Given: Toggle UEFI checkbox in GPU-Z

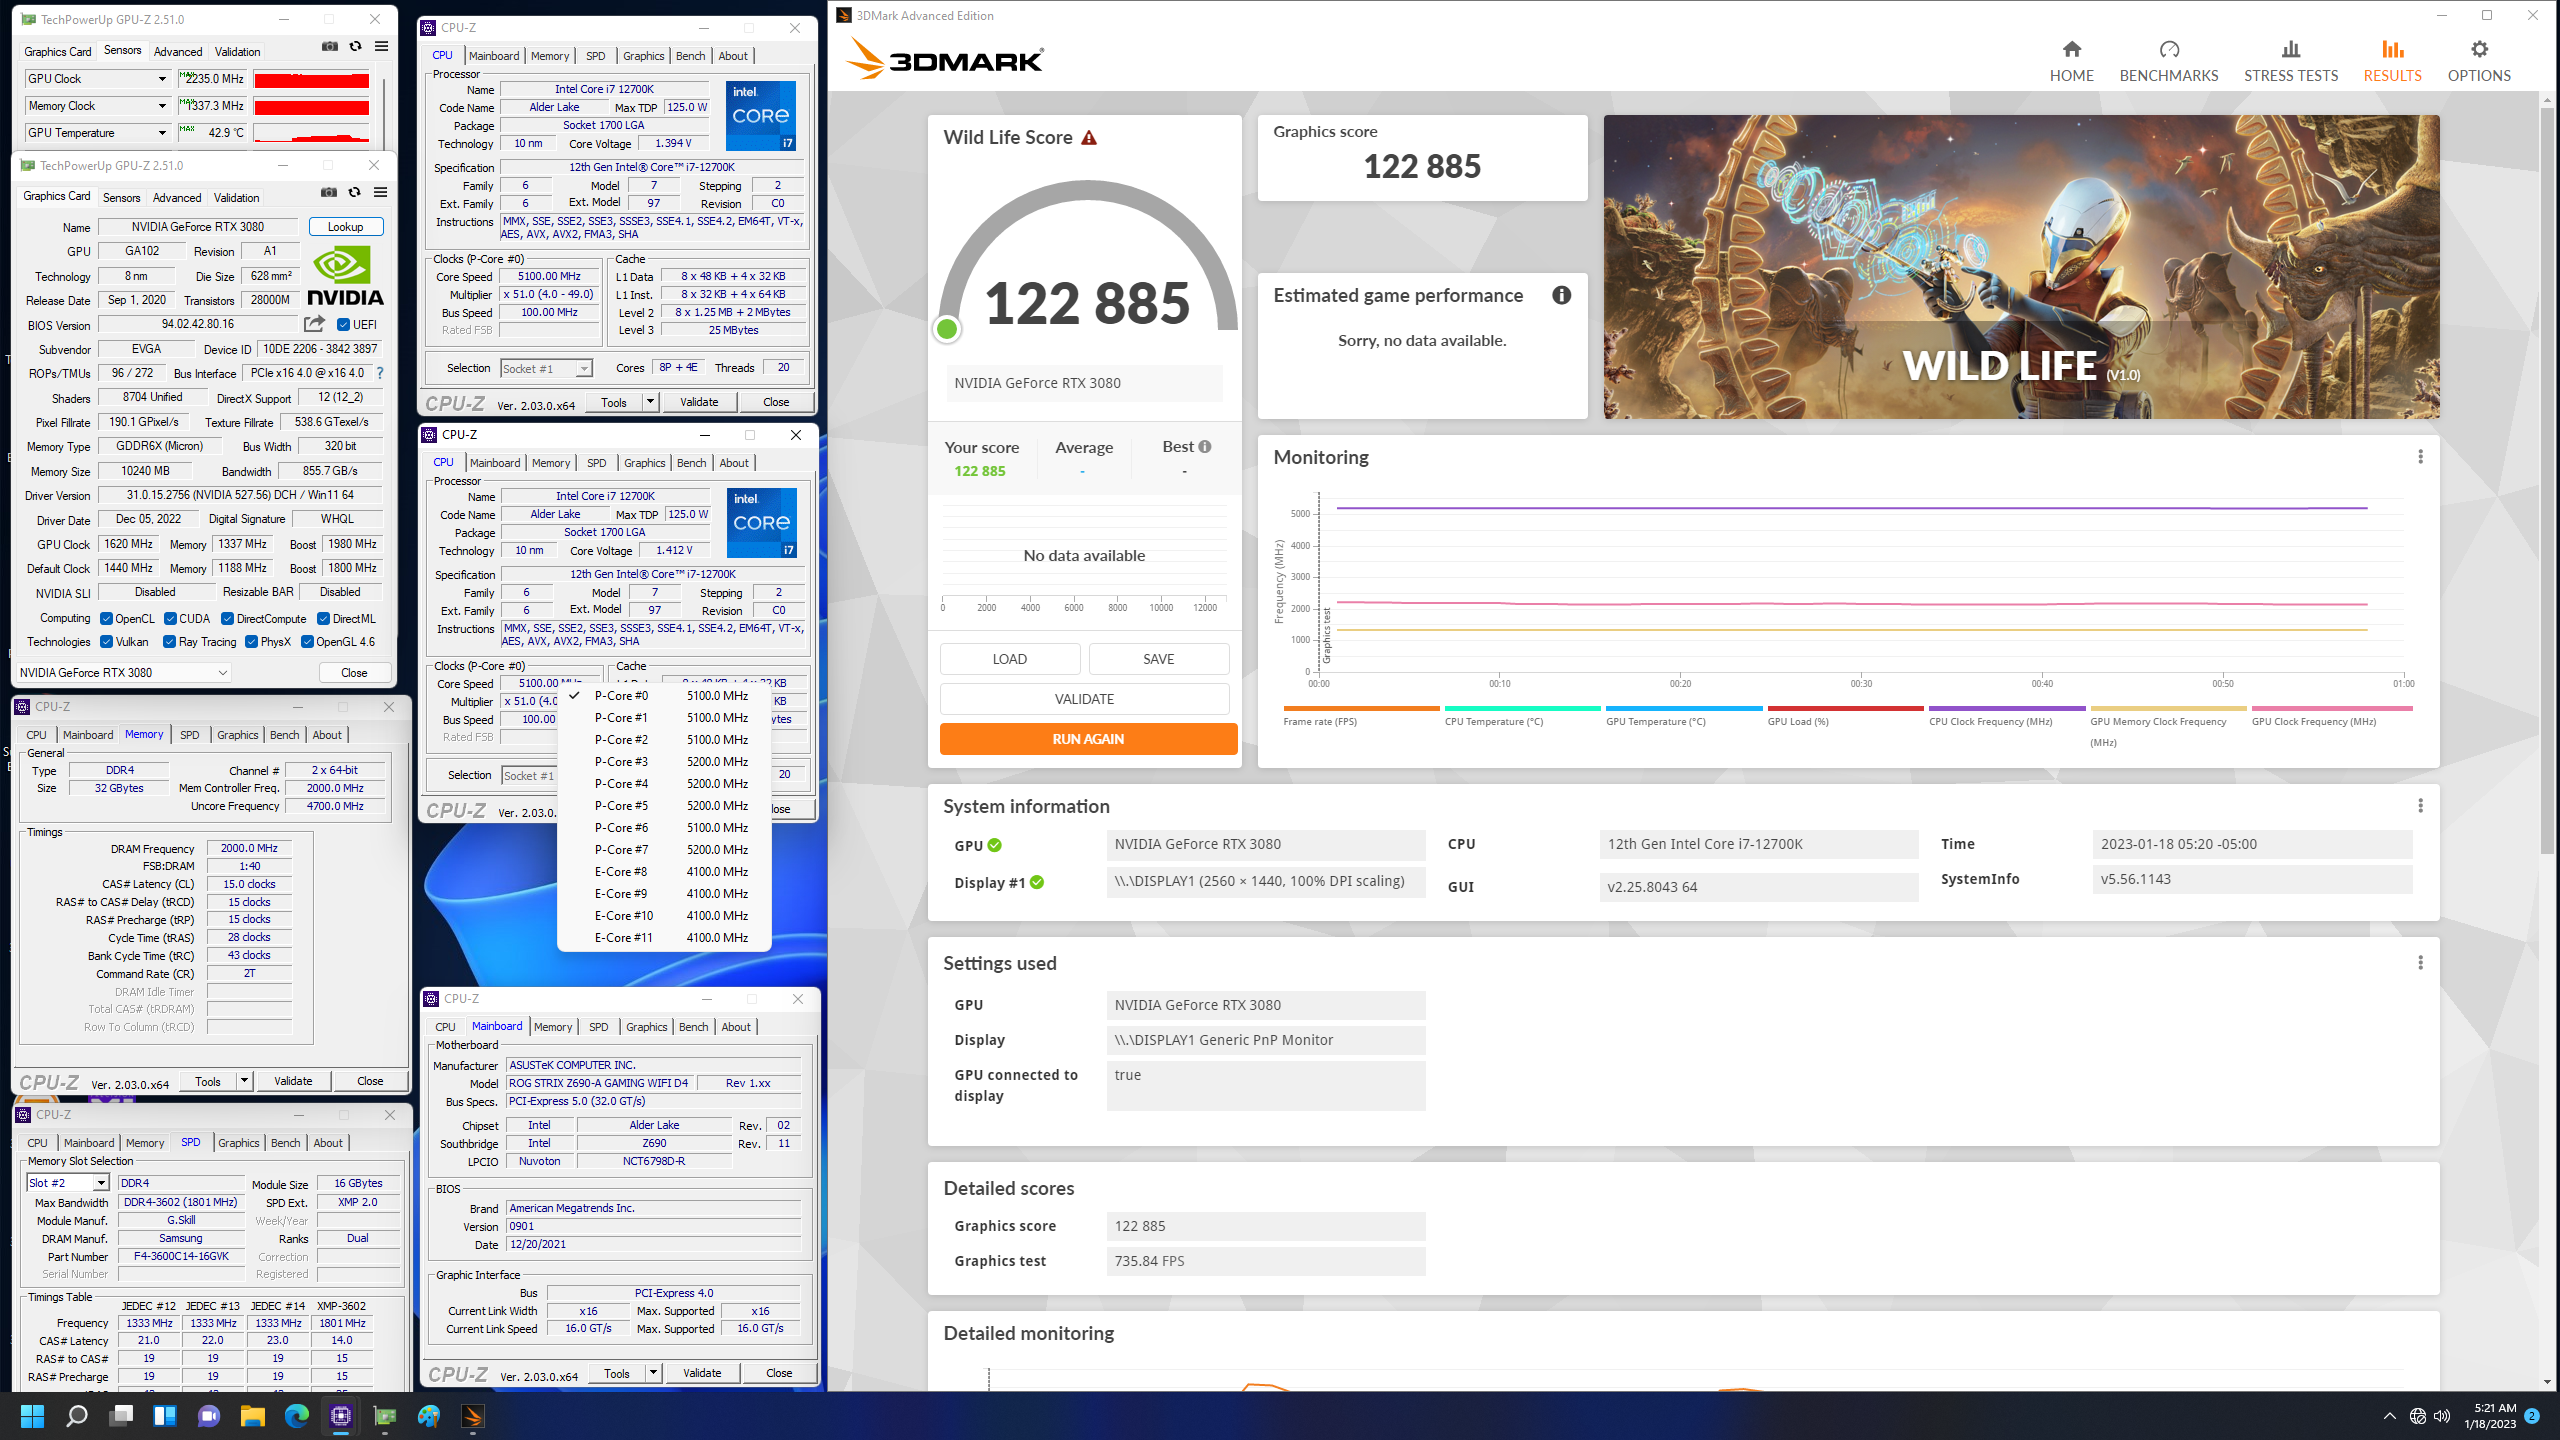Looking at the screenshot, I should [343, 325].
